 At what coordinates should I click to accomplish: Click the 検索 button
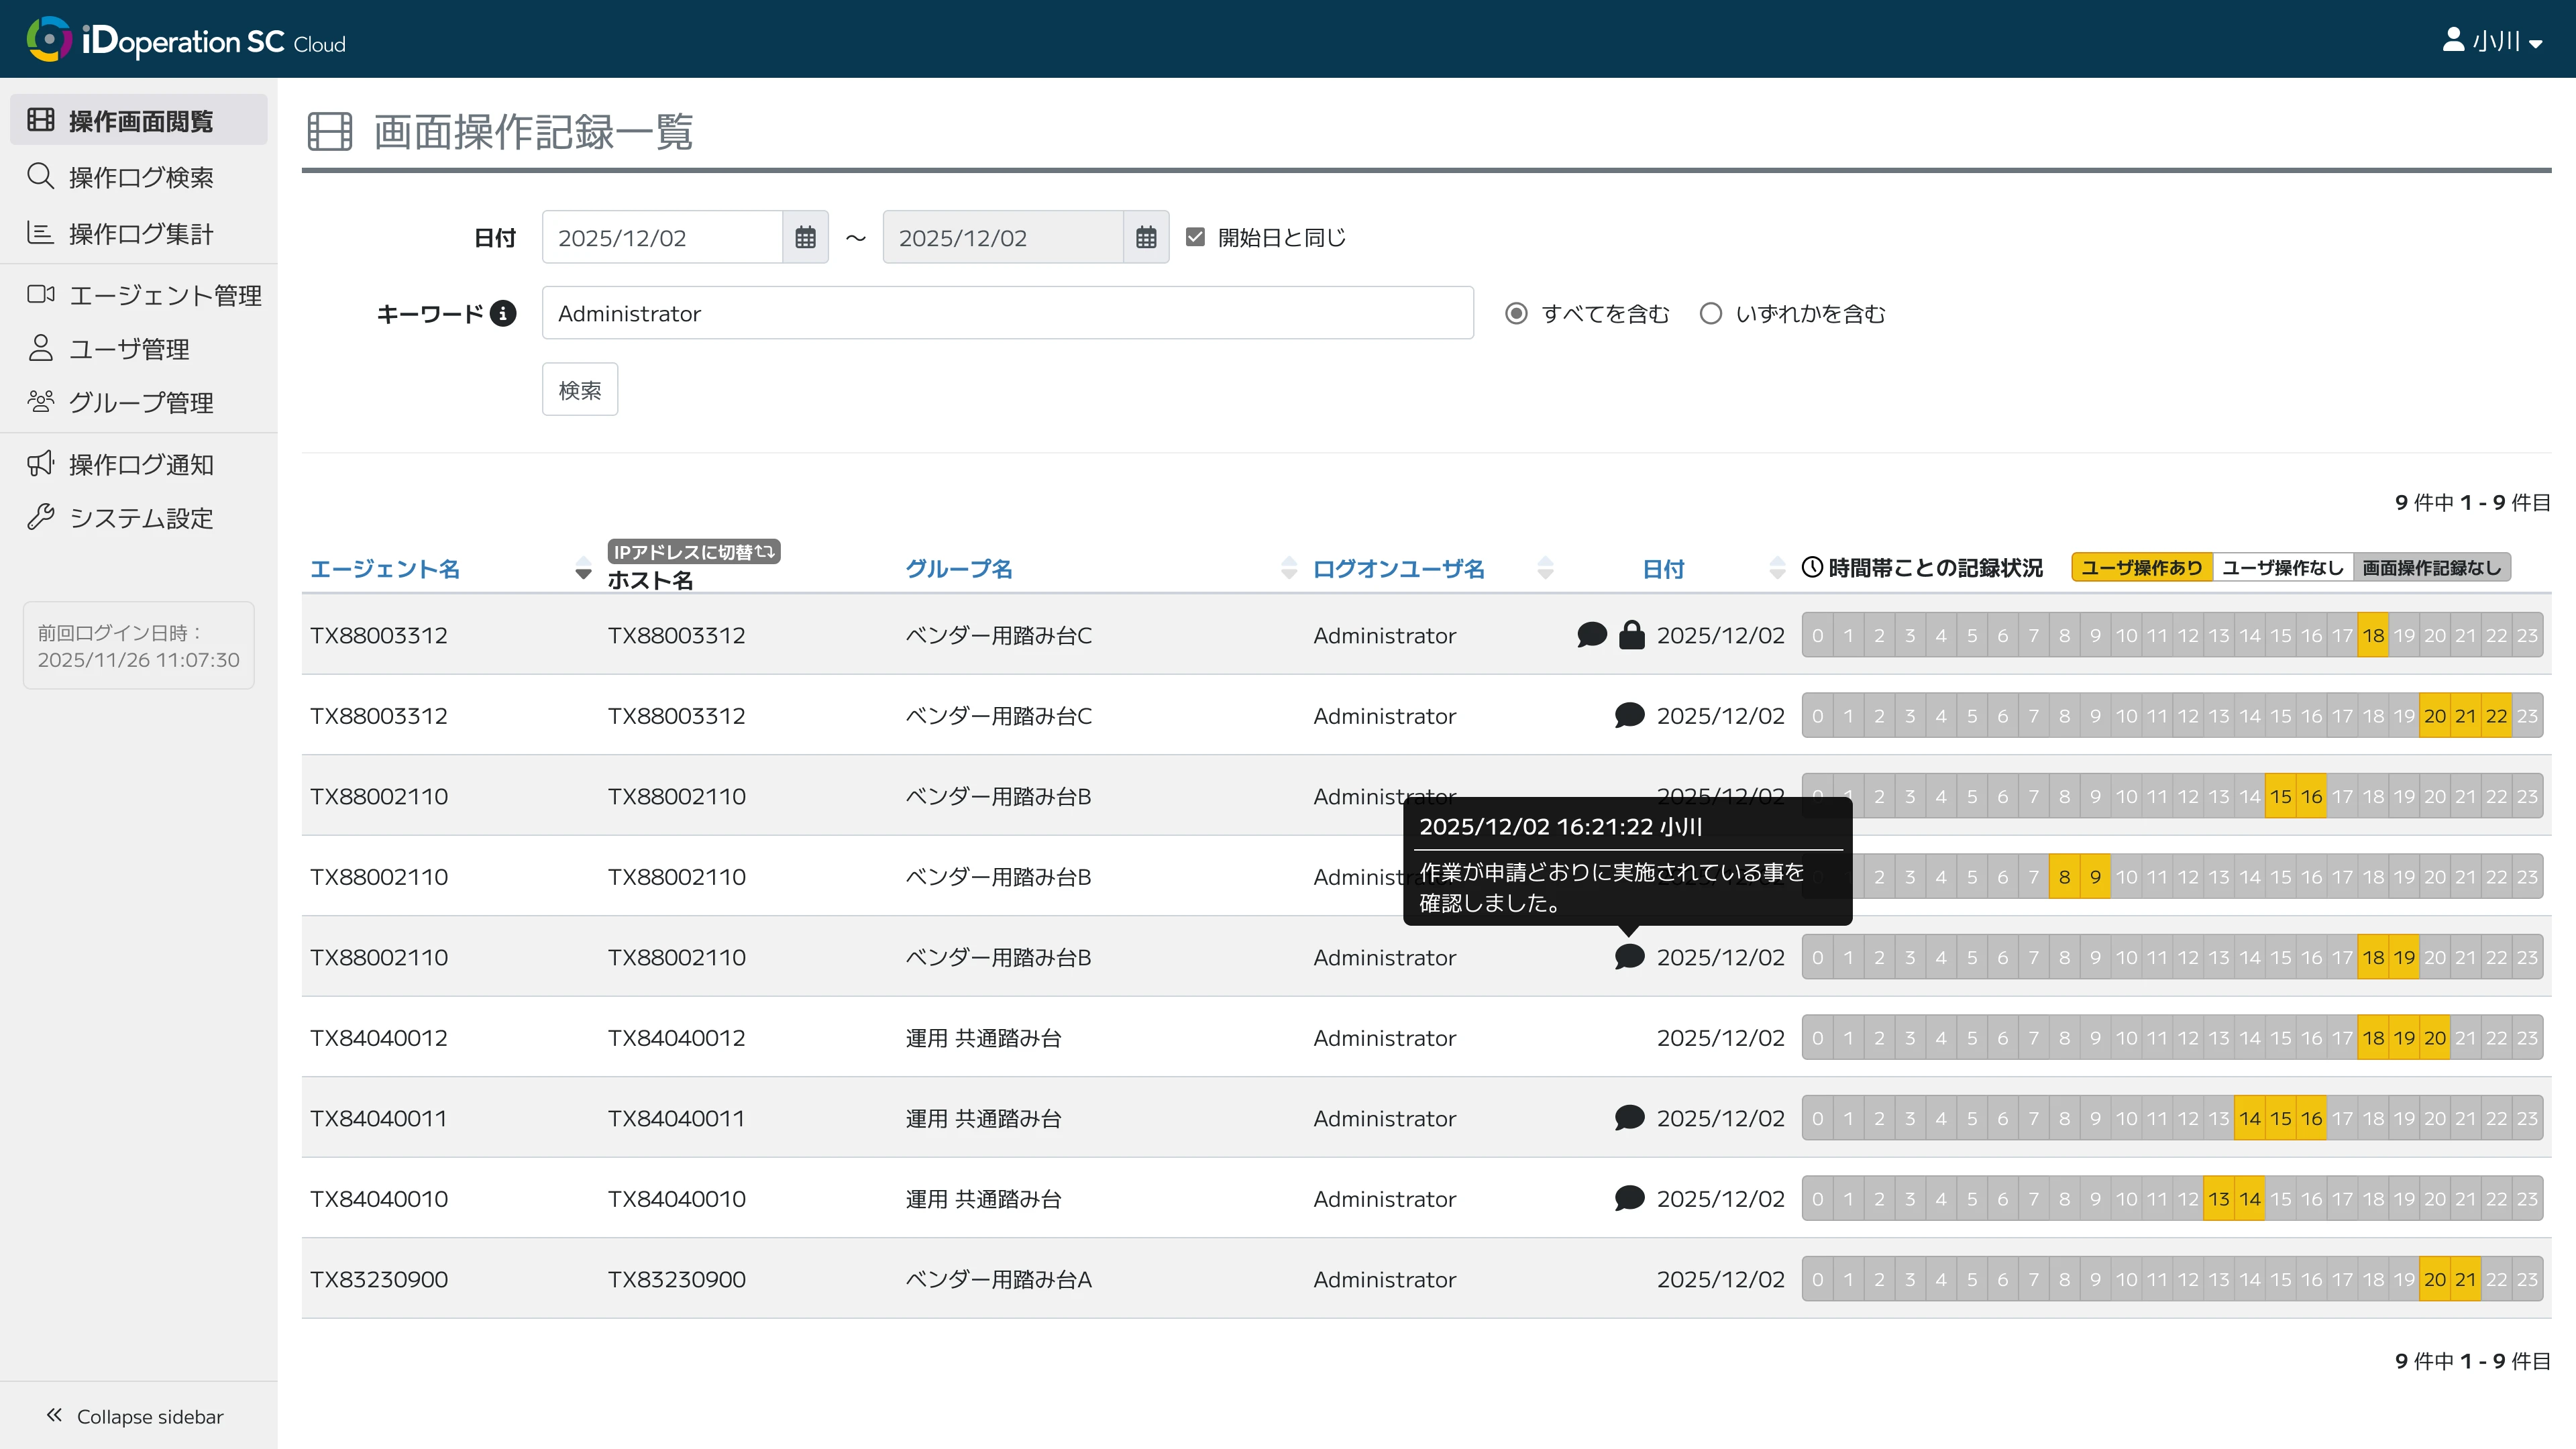(x=580, y=389)
